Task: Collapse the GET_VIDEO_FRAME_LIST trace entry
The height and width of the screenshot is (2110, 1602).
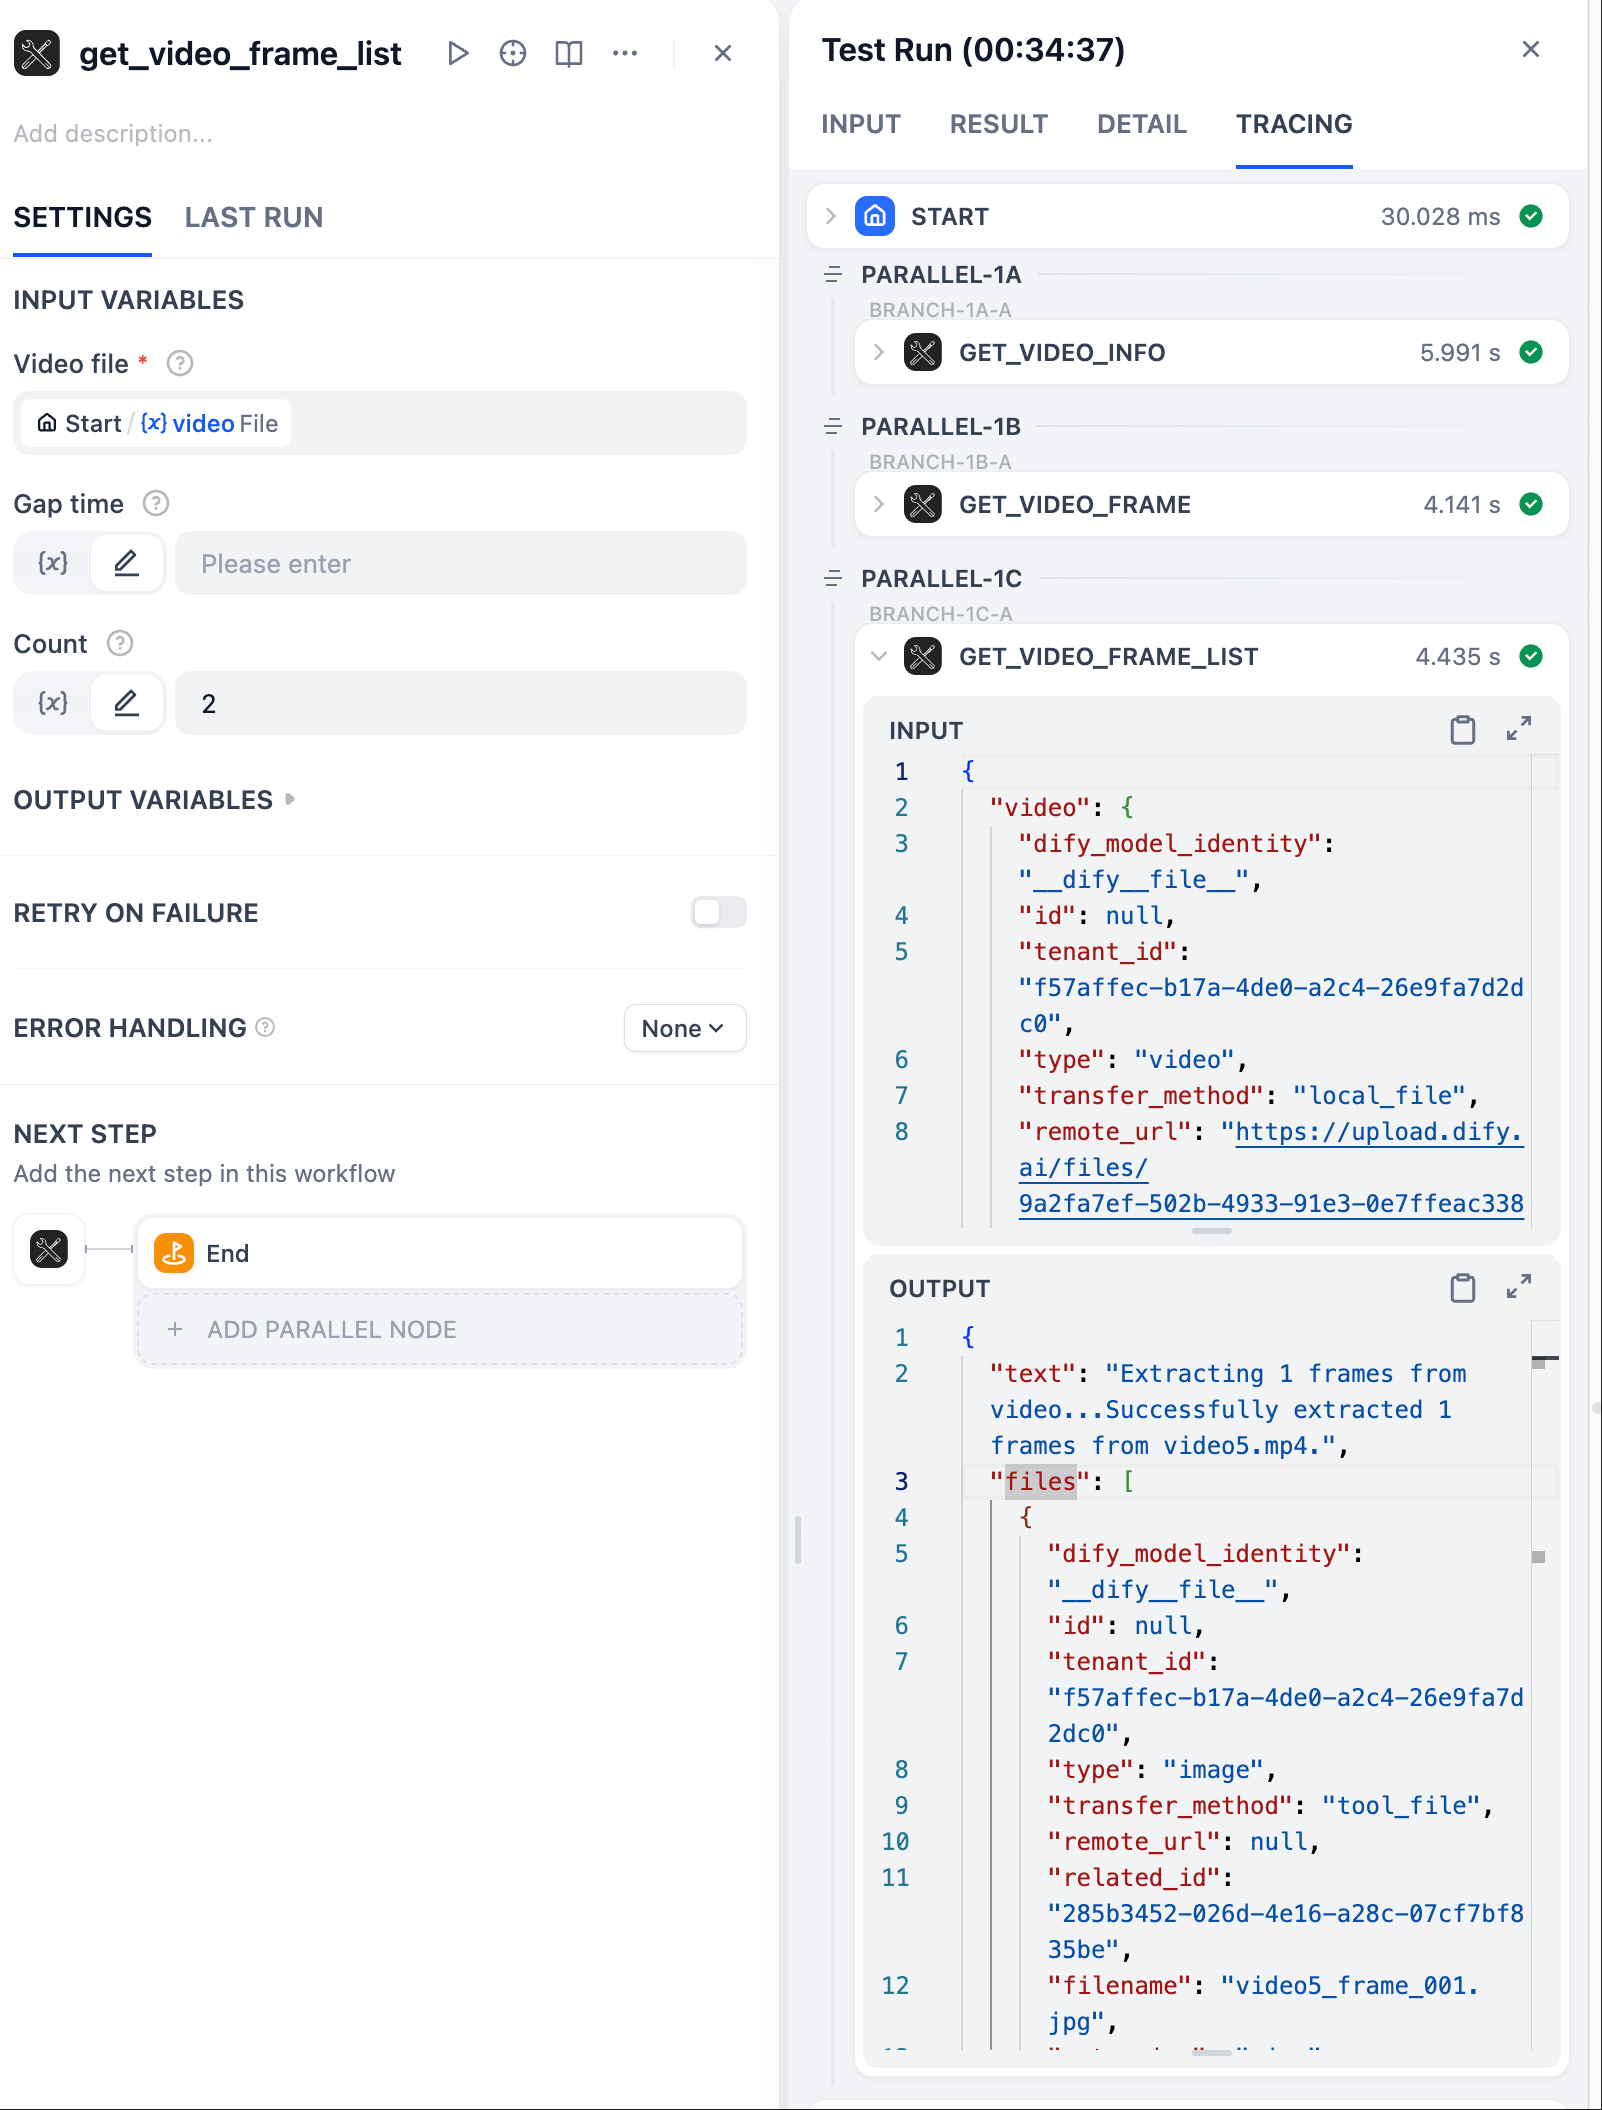Action: tap(879, 656)
